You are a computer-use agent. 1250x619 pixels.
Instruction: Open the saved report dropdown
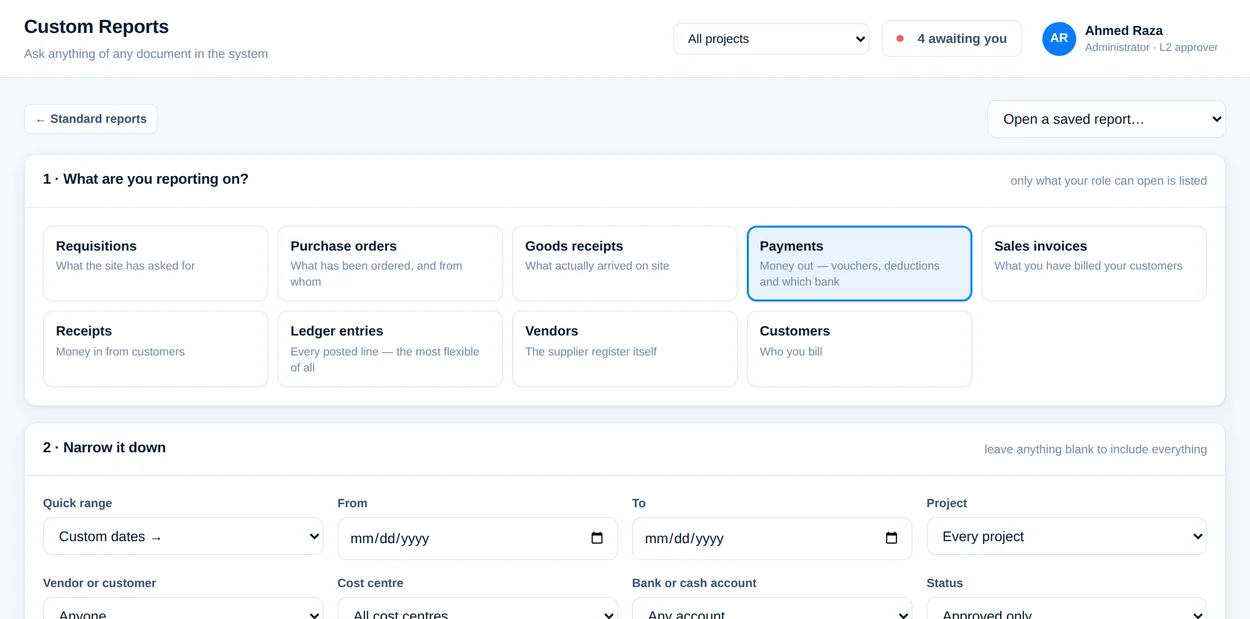click(x=1106, y=119)
